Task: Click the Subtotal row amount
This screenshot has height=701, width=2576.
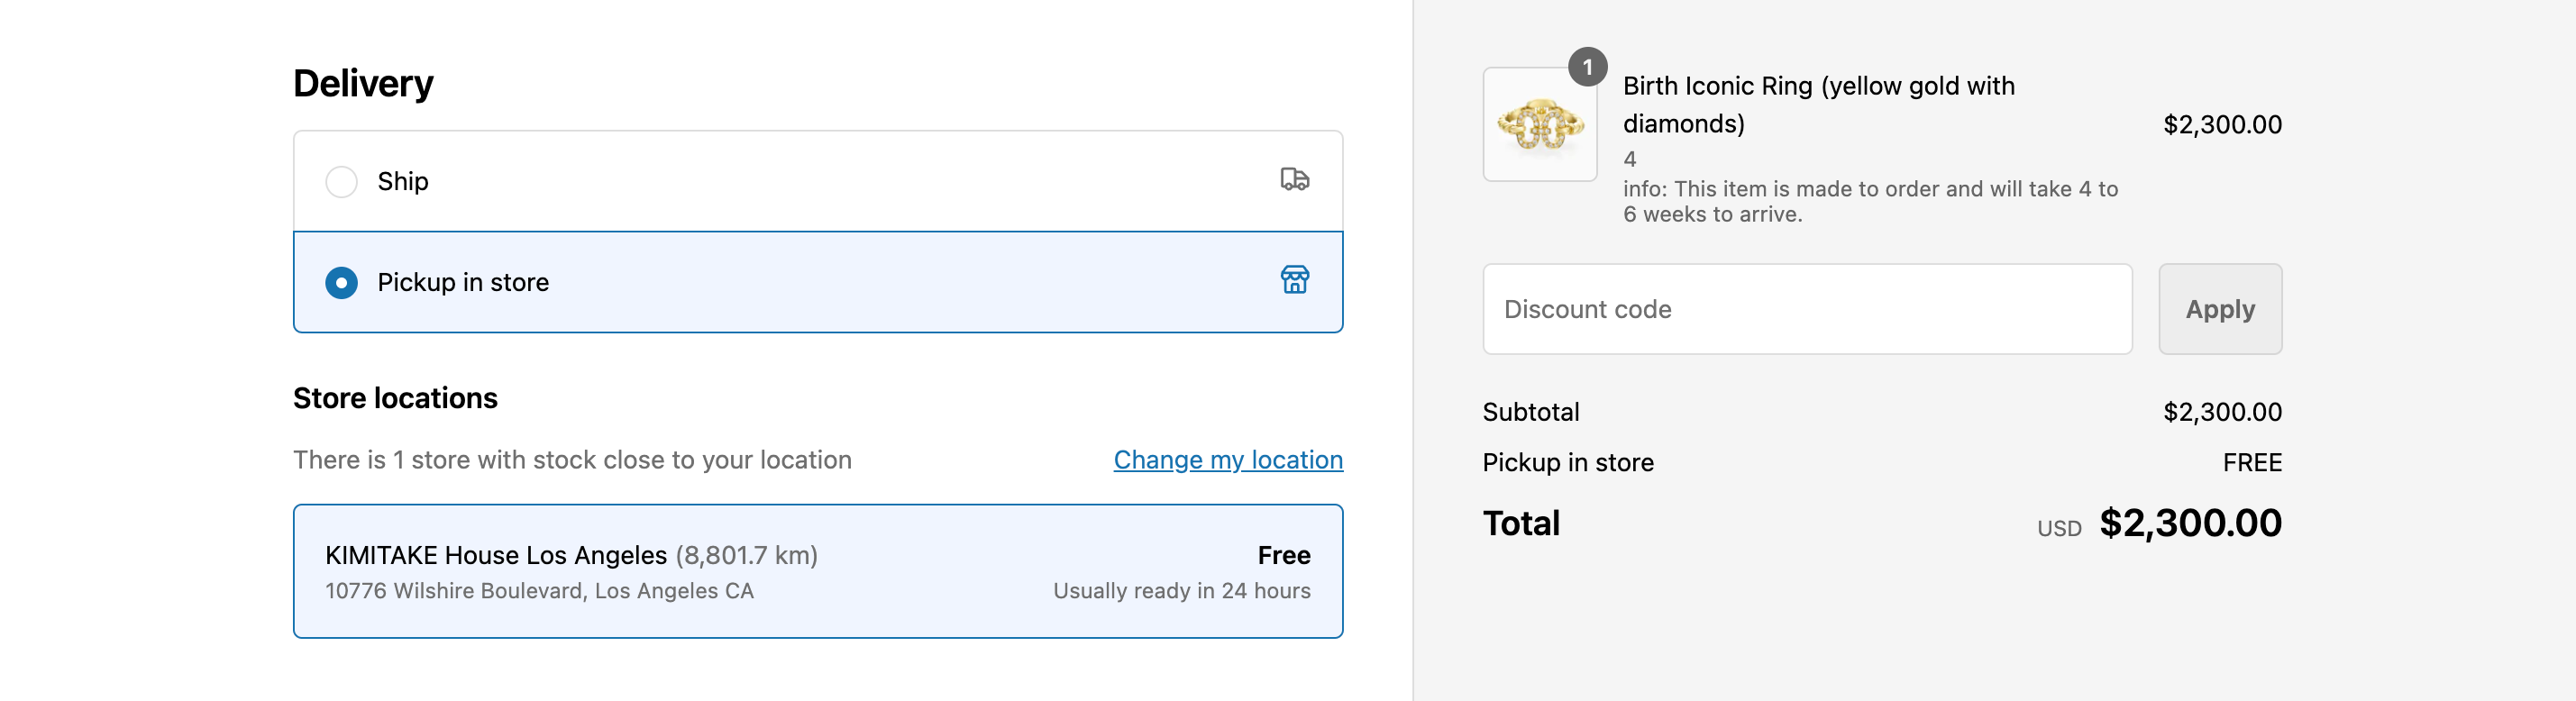Action: click(x=2221, y=412)
